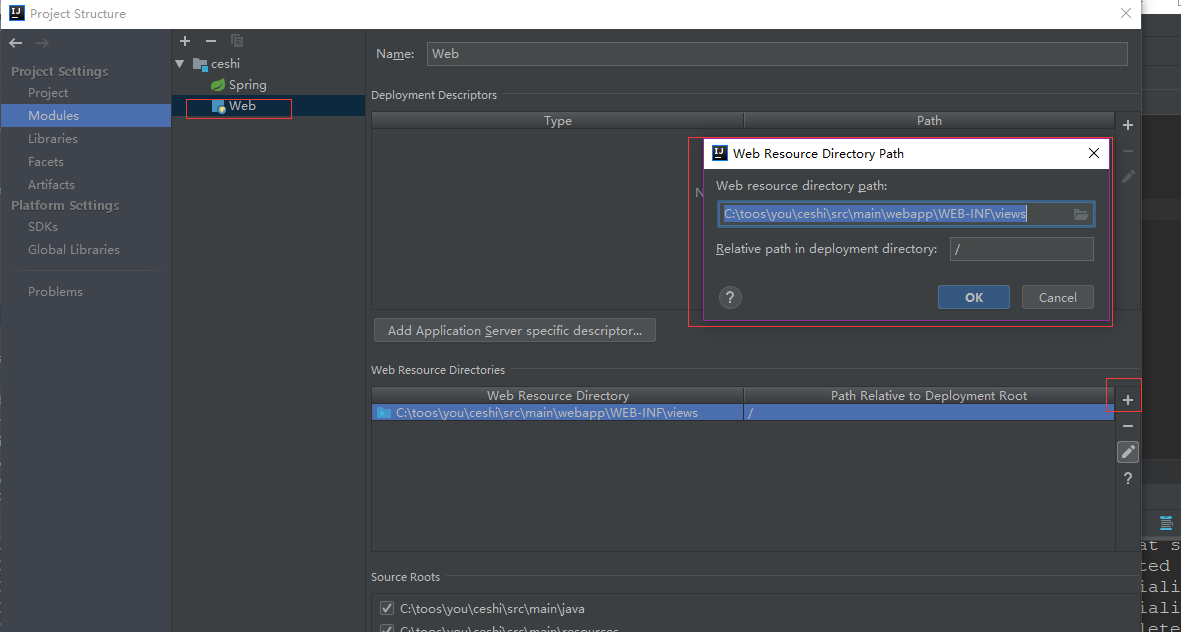Open help for Web Resource Directories

point(1128,478)
